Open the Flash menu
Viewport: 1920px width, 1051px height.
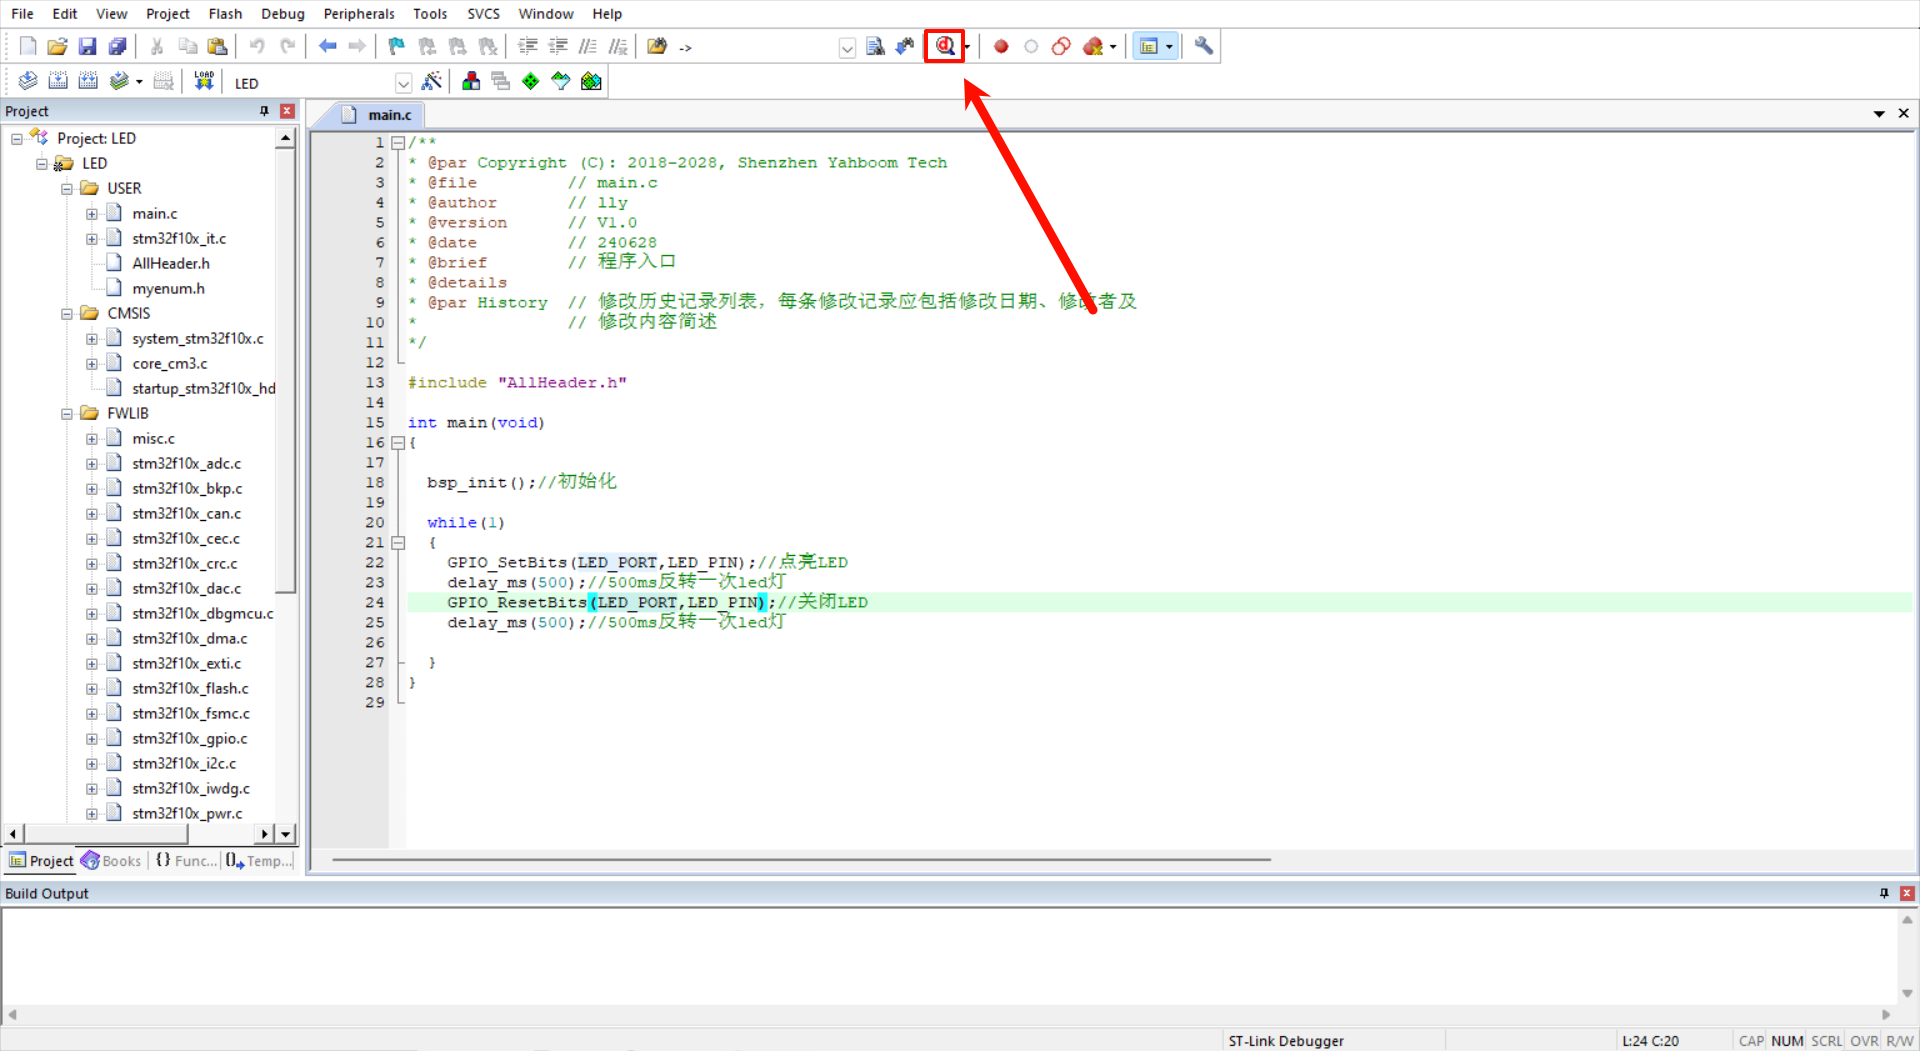point(225,13)
